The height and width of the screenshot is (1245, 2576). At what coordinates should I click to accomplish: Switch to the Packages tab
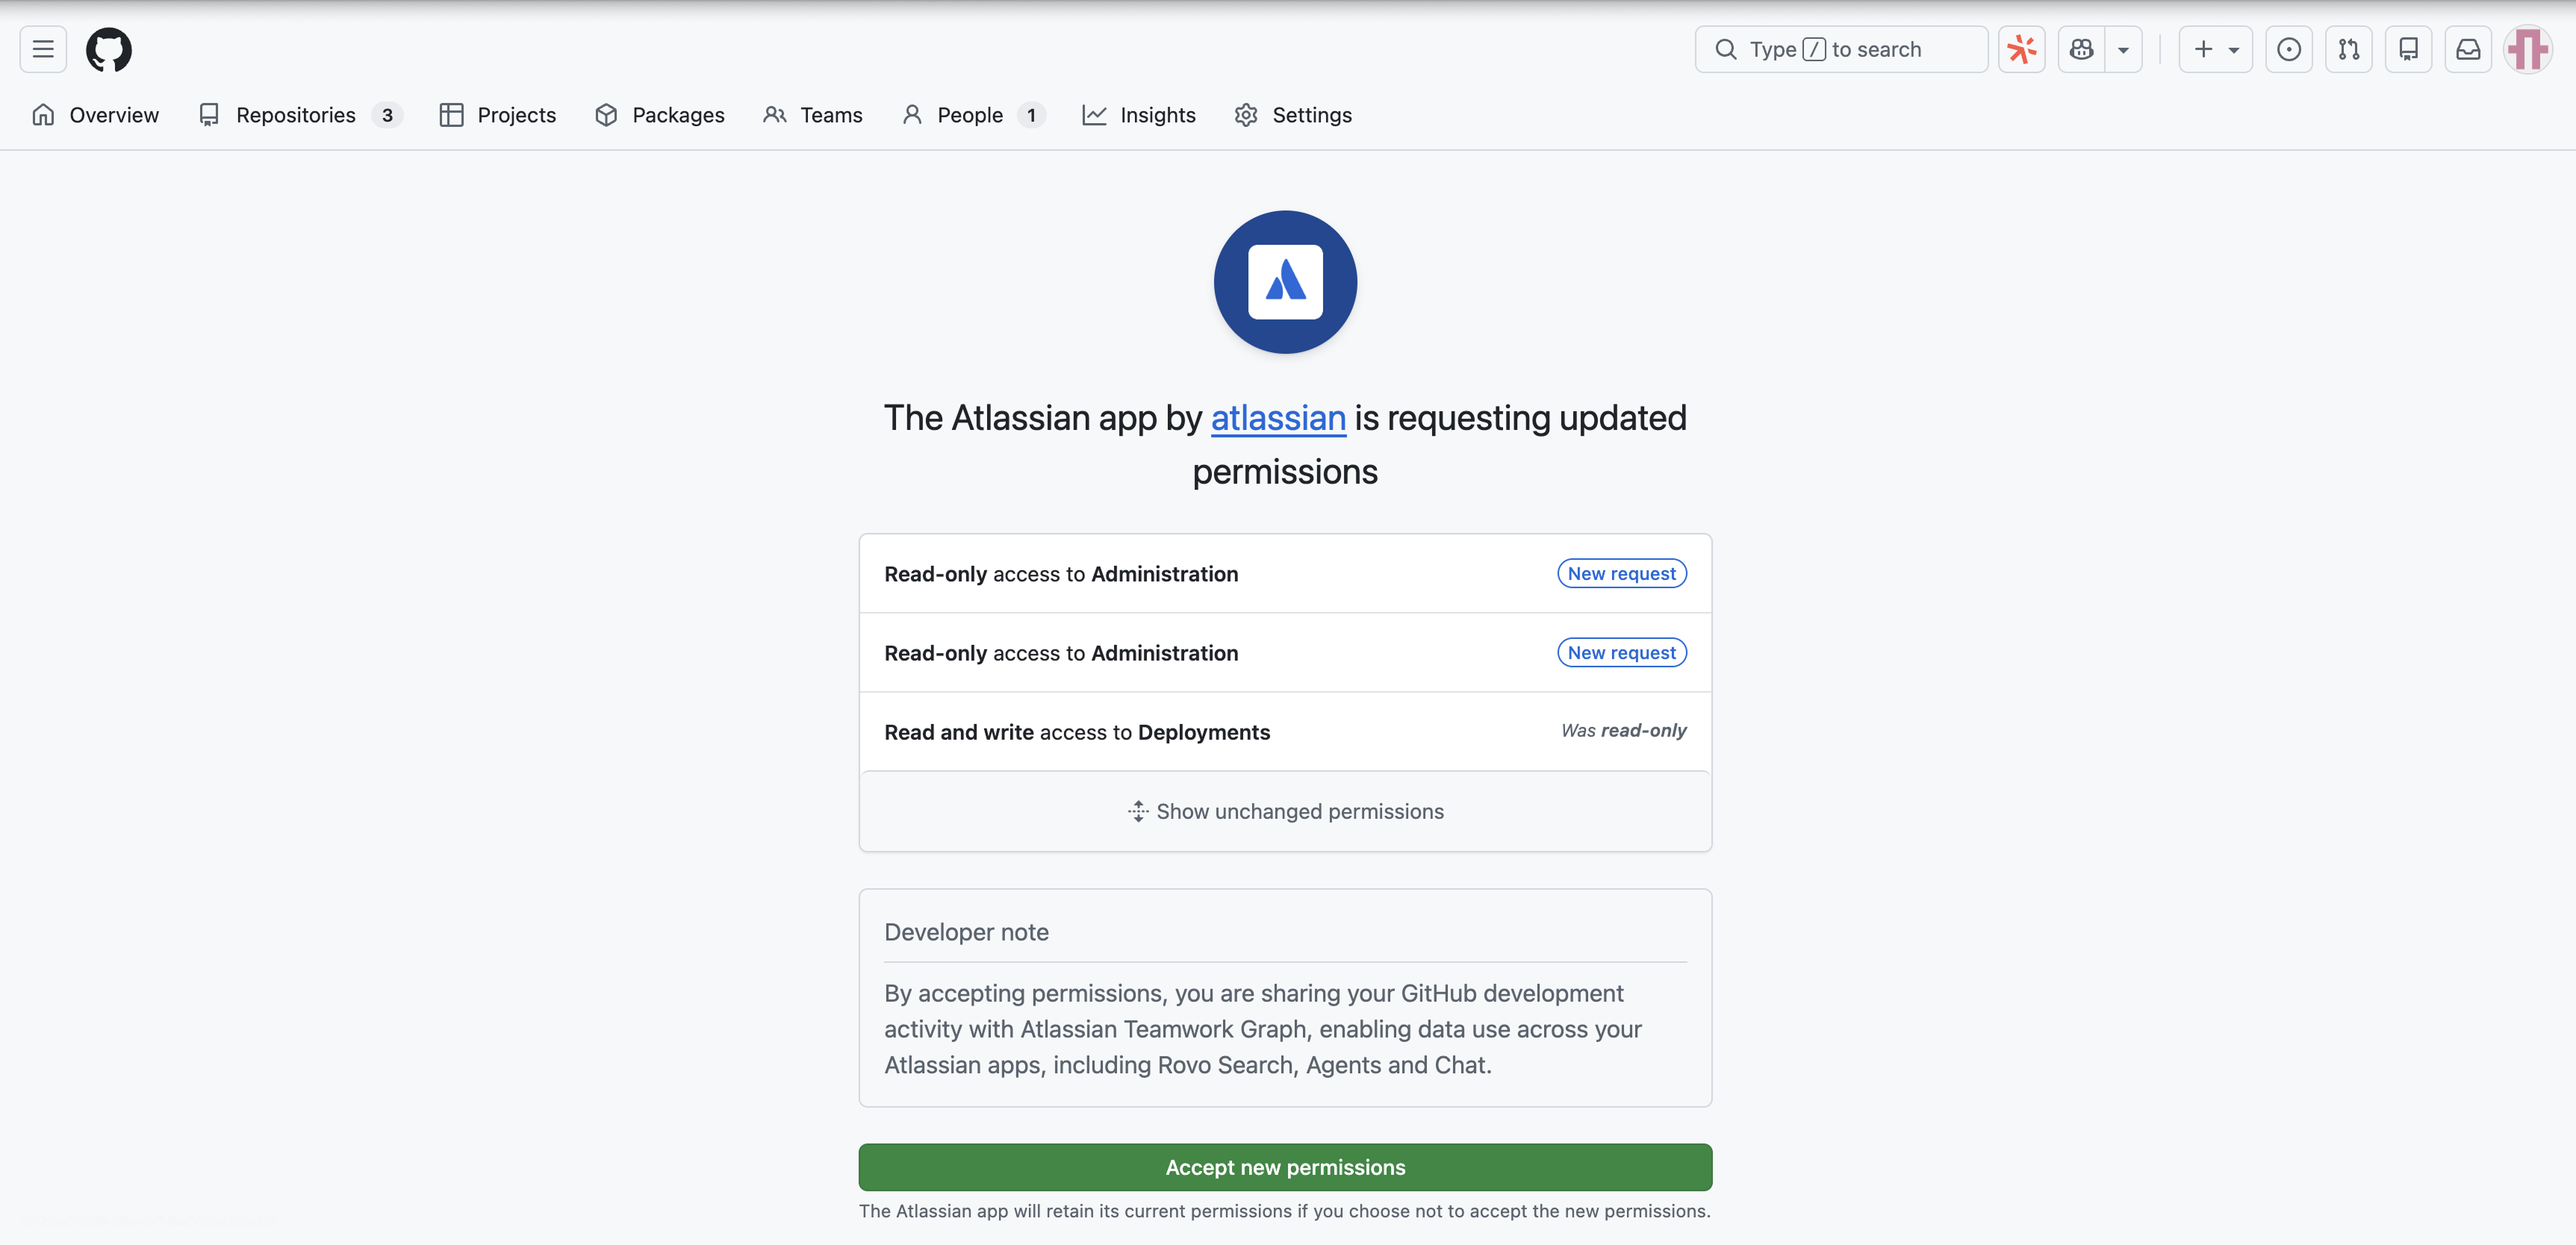659,115
